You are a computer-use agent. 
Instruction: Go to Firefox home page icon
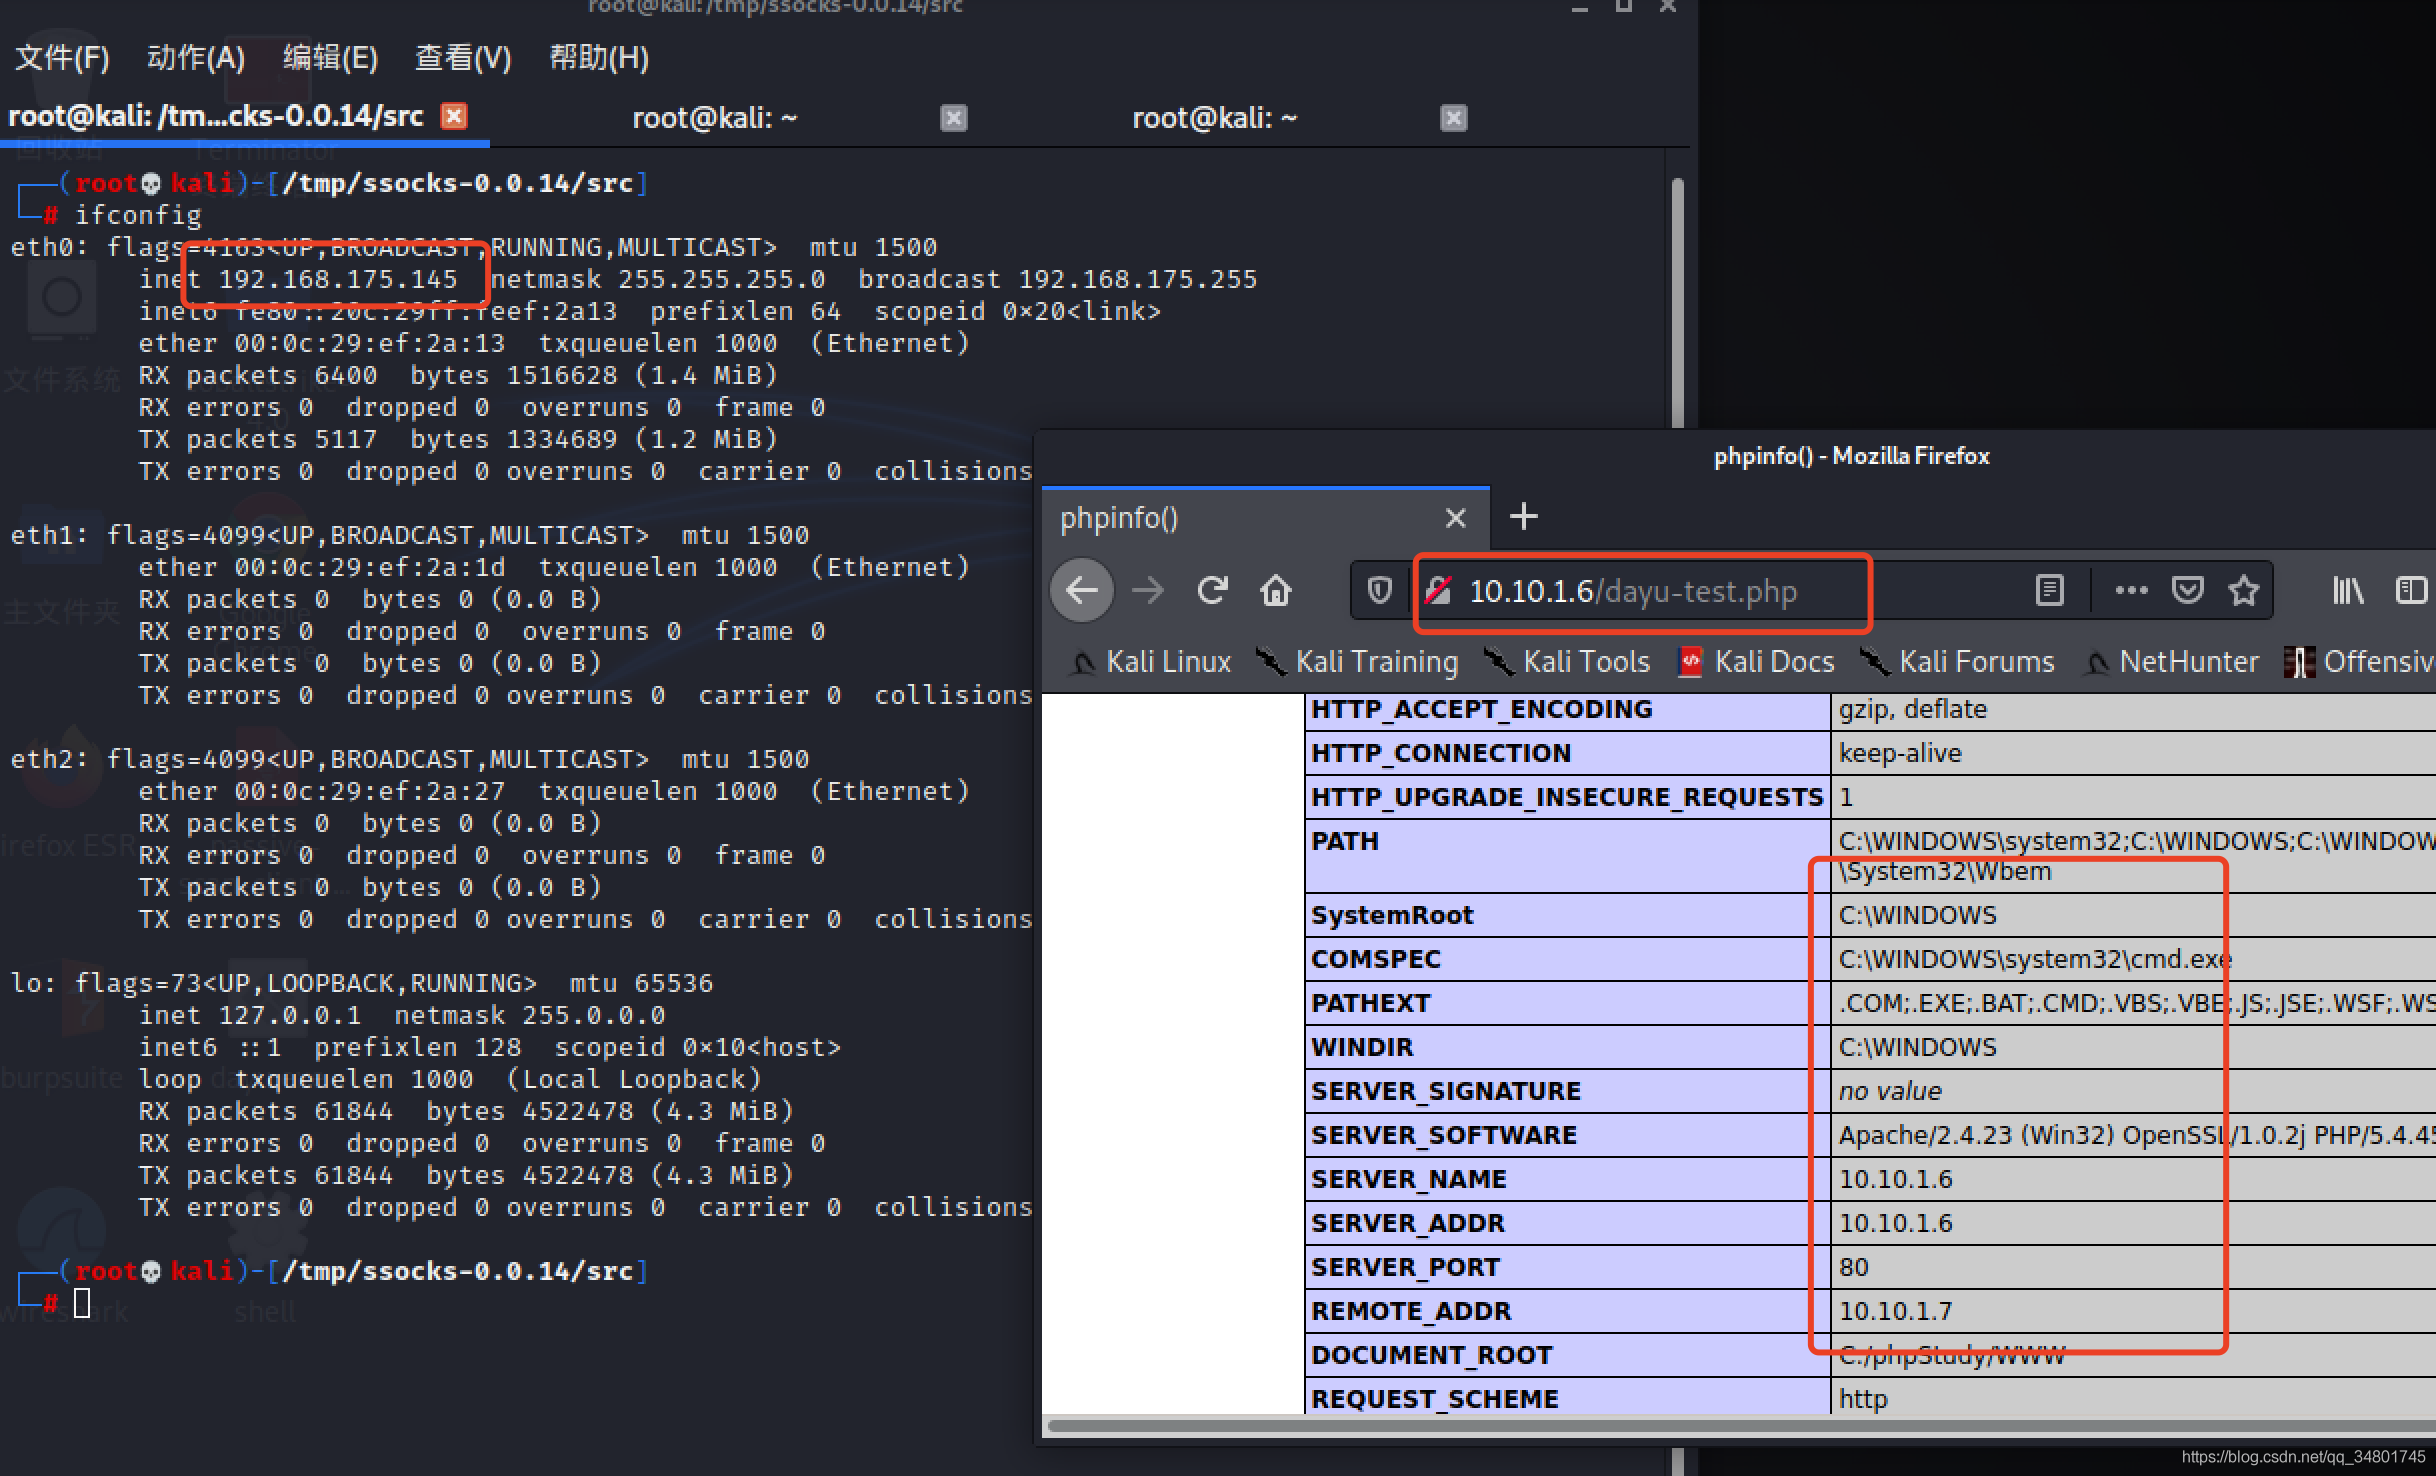[x=1276, y=590]
